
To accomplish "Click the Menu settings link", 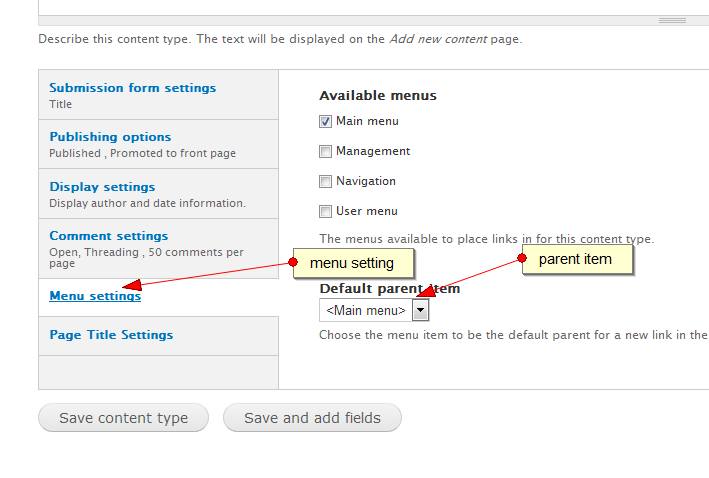I will point(95,296).
